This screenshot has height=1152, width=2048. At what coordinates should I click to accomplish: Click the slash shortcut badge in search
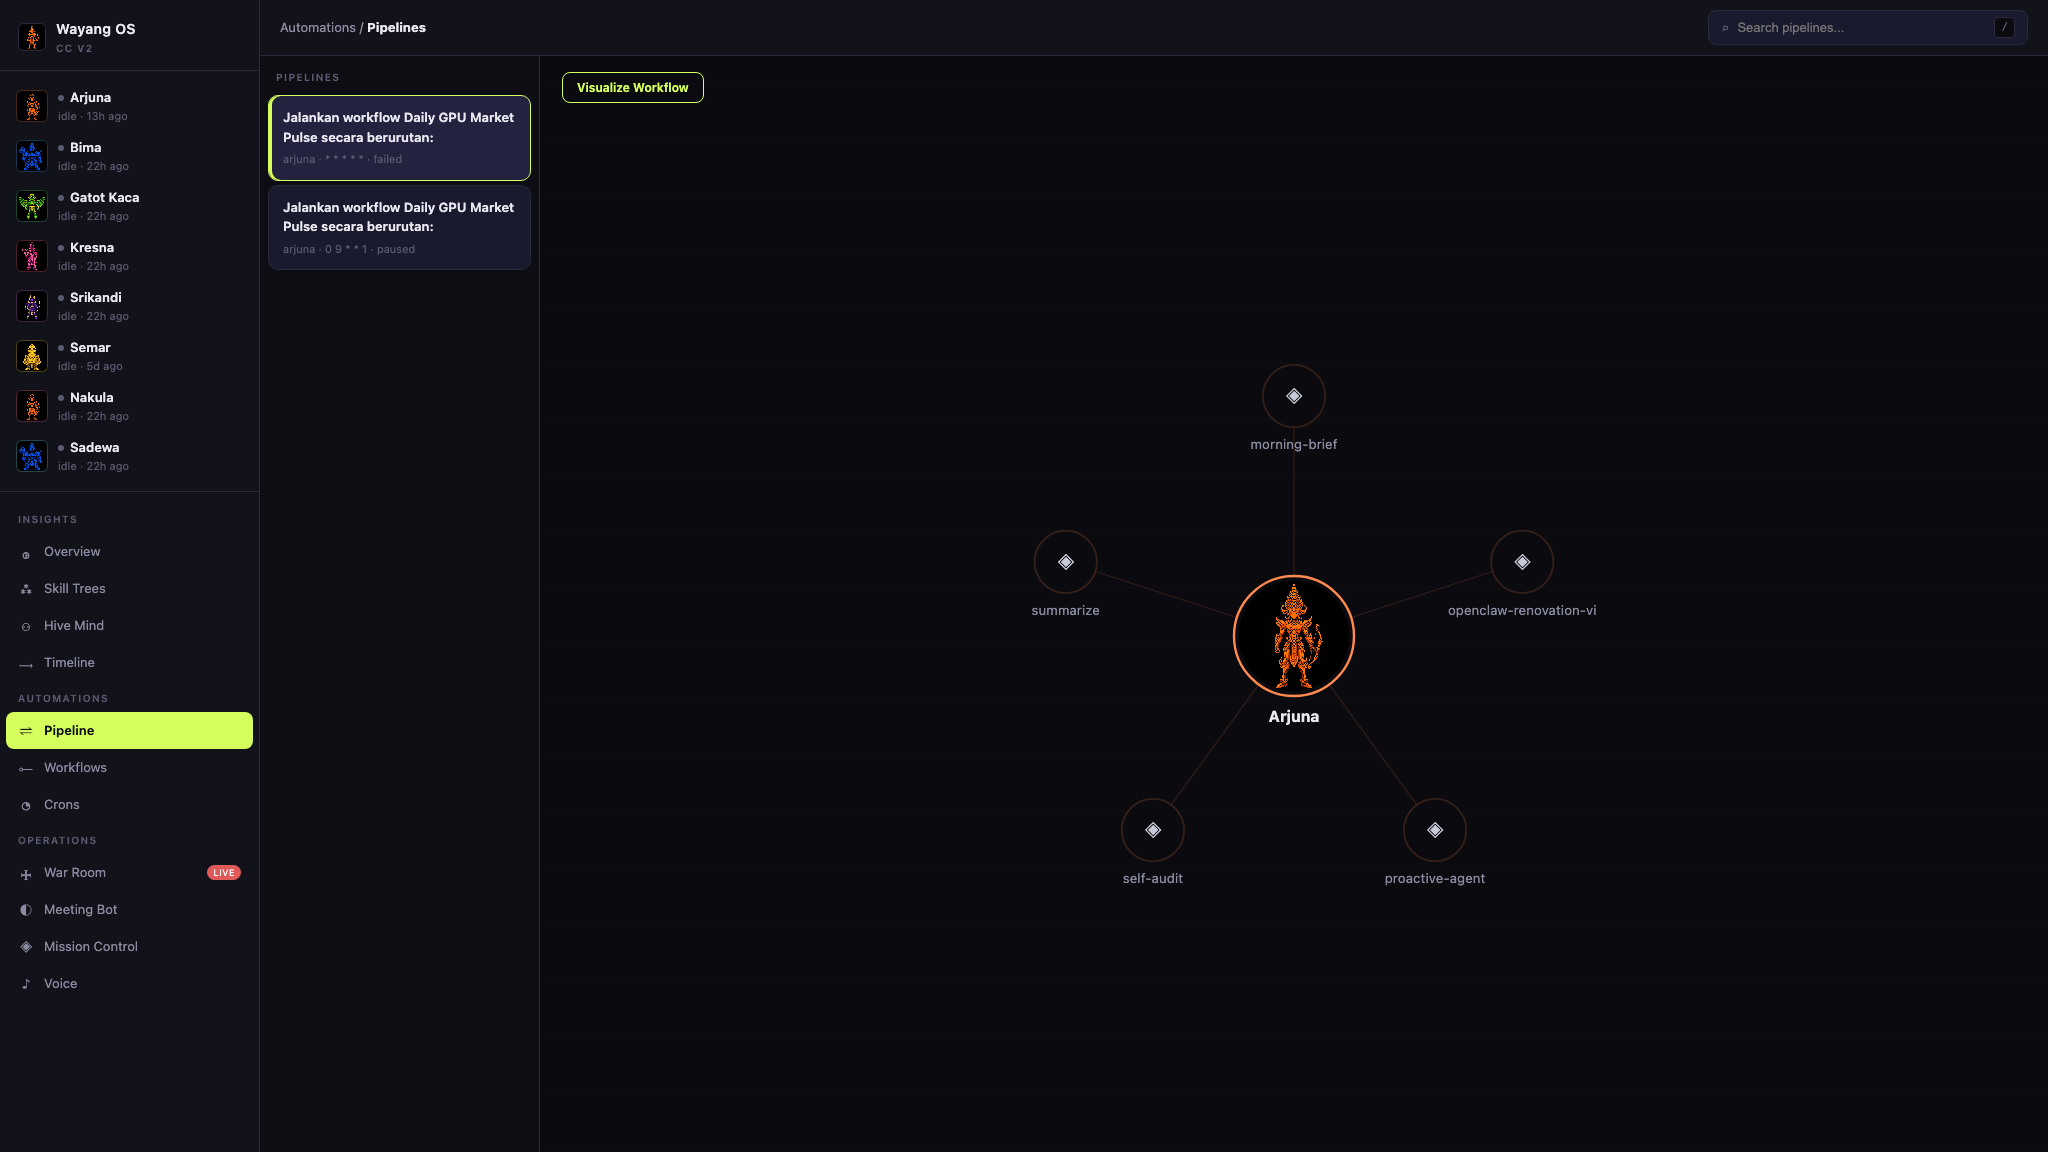pyautogui.click(x=2004, y=28)
